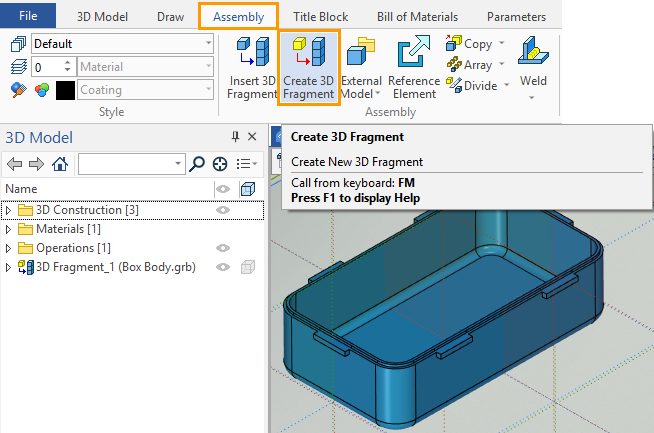Expand 3D Fragment_1 (Box Body.grb) node
The height and width of the screenshot is (433, 654).
tap(10, 267)
